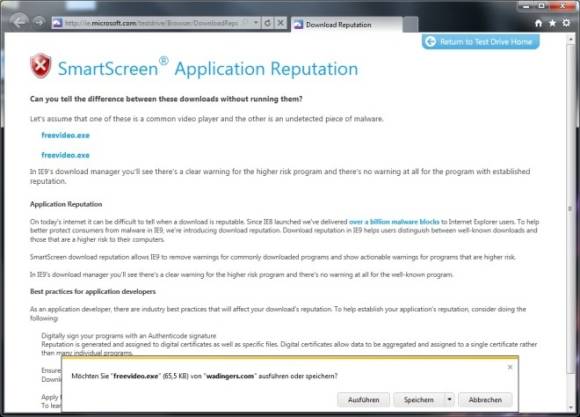Open the 'over a billion malware blocks' link
The width and height of the screenshot is (580, 417).
[394, 222]
